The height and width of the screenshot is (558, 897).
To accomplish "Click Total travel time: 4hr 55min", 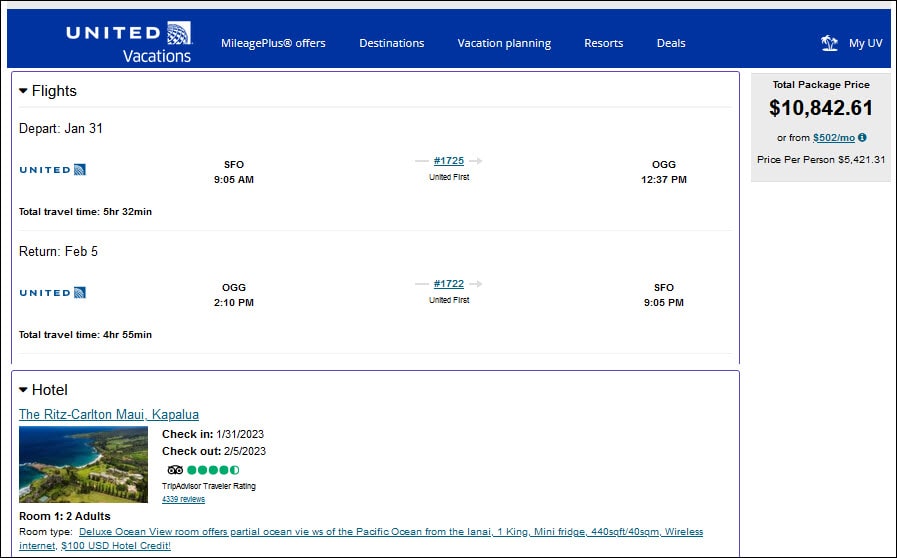I will tap(85, 335).
